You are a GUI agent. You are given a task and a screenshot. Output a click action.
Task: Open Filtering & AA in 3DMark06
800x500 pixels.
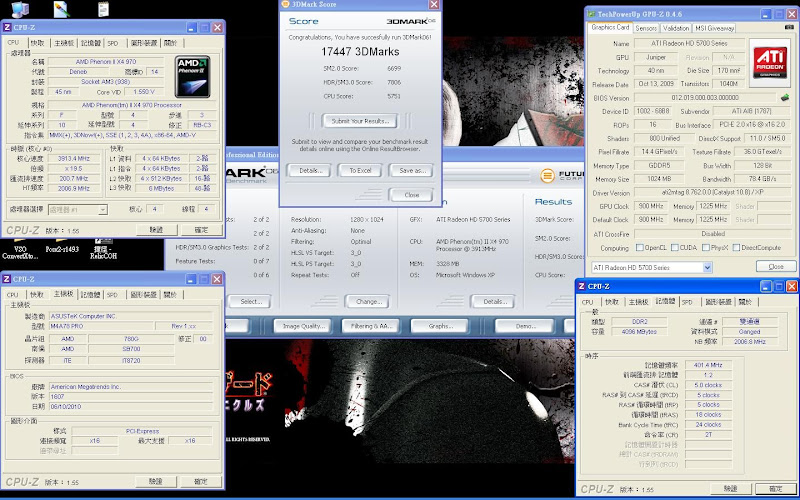tap(371, 326)
